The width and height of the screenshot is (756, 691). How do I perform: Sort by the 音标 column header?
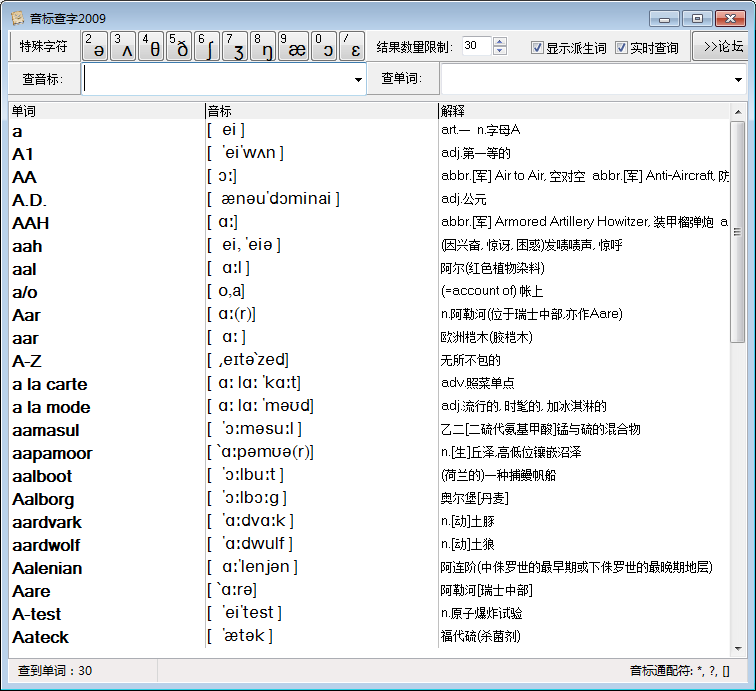point(322,111)
